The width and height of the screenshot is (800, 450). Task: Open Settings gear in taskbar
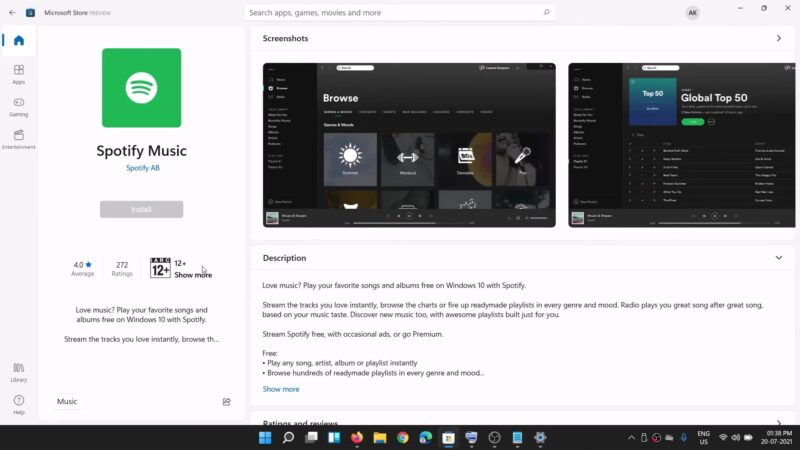point(540,438)
